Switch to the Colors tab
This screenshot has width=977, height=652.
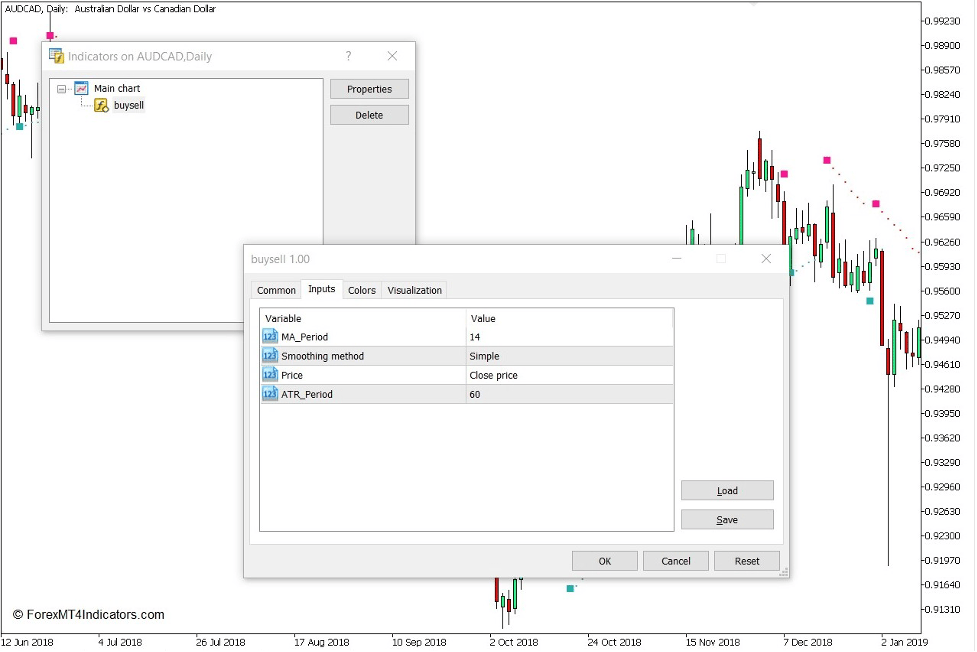point(361,290)
